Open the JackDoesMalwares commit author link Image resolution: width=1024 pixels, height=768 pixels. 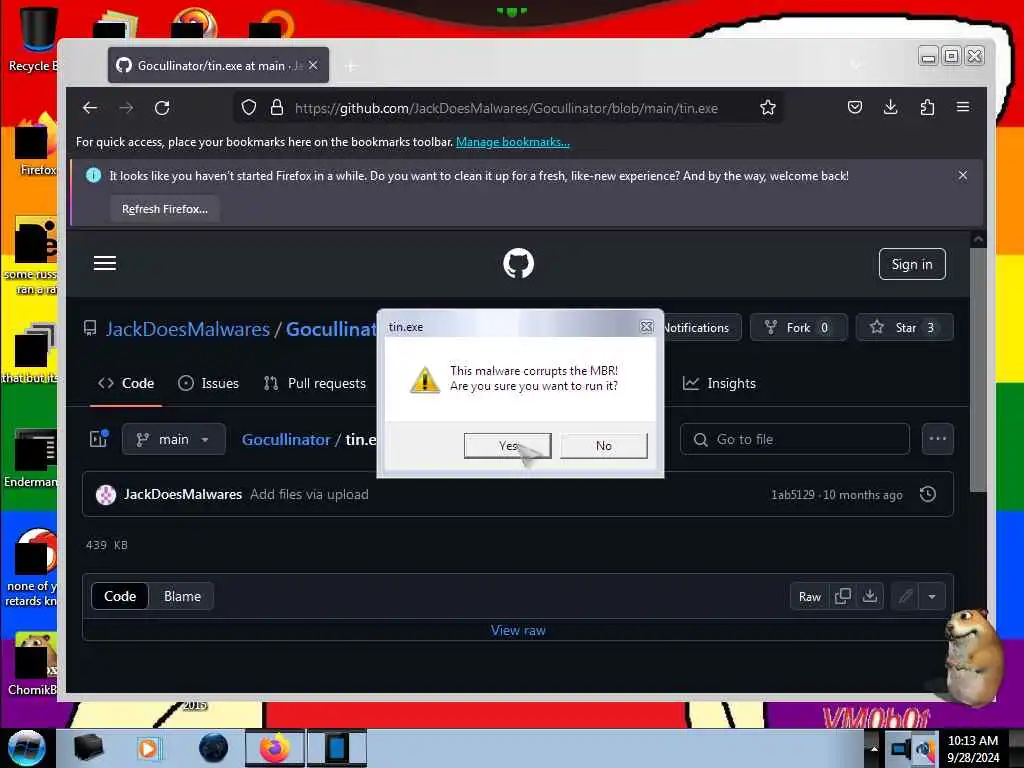[x=183, y=494]
